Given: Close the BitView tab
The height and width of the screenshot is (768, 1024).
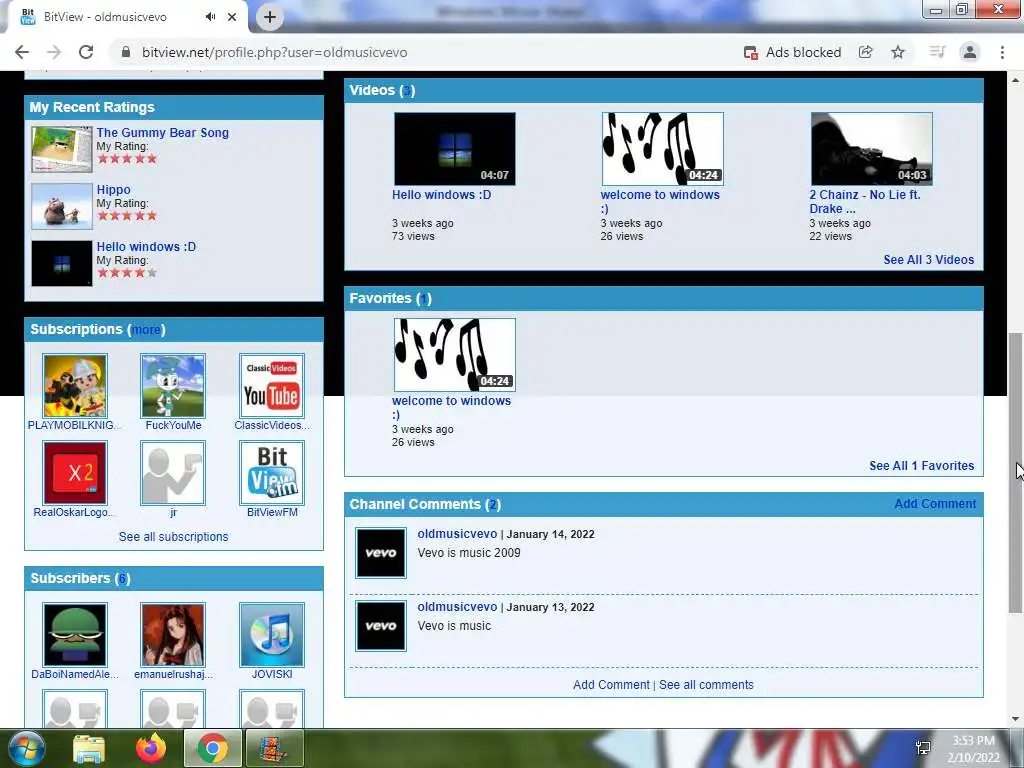Looking at the screenshot, I should click(x=232, y=17).
